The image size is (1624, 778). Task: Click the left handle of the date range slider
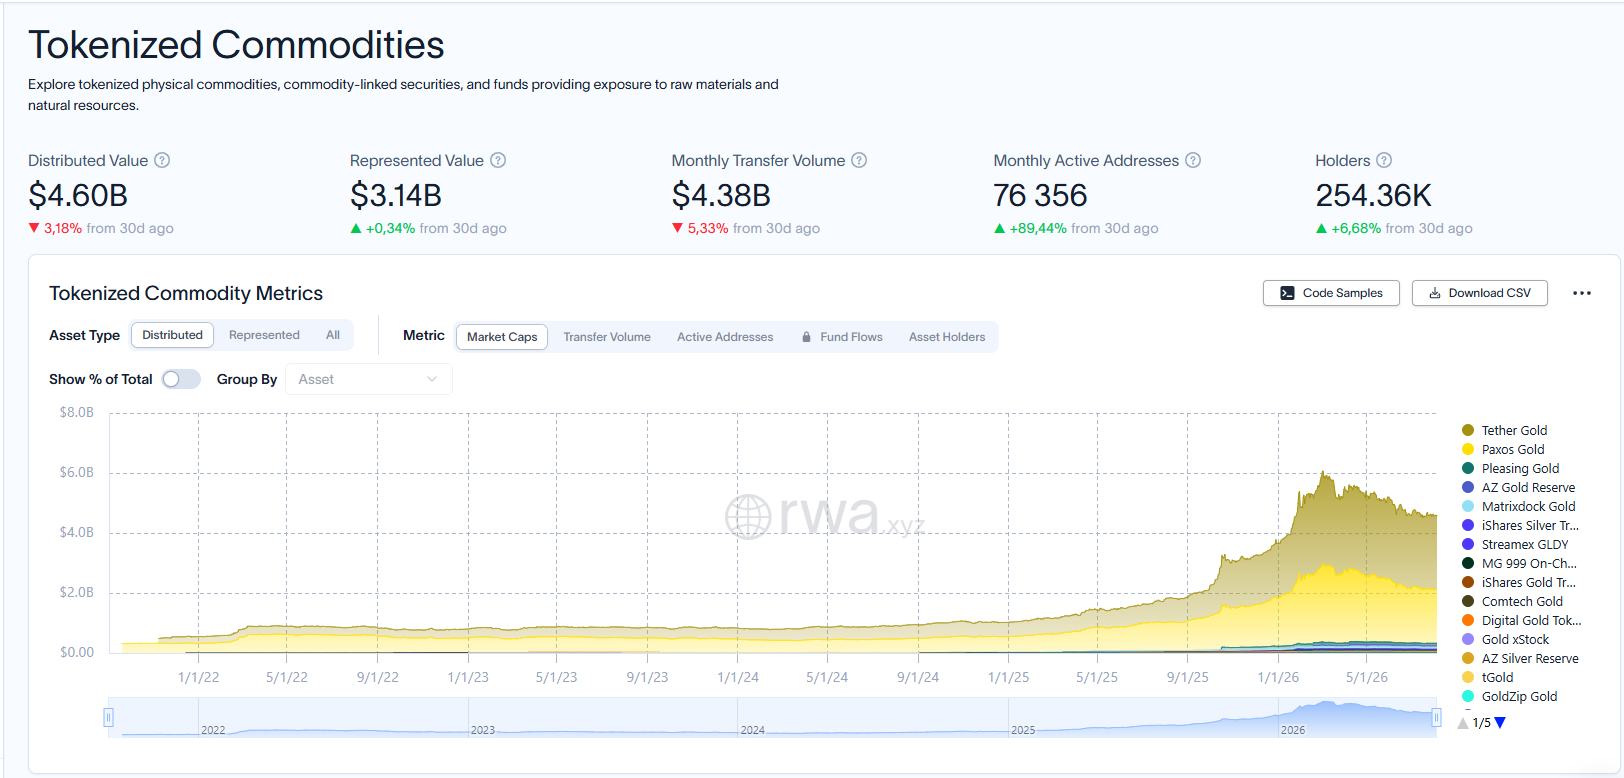[108, 717]
